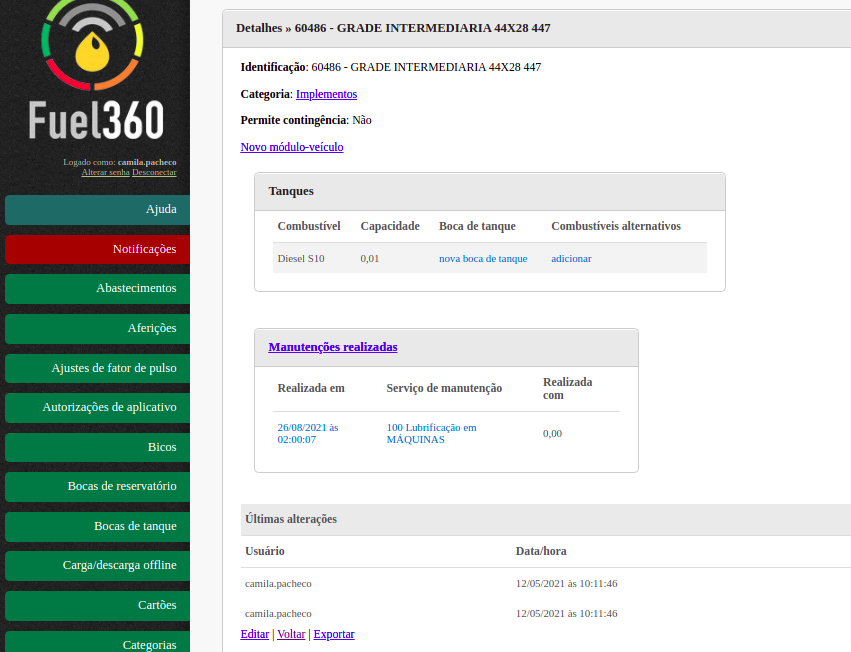Open Cartões in the sidebar
851x652 pixels.
pyautogui.click(x=97, y=605)
